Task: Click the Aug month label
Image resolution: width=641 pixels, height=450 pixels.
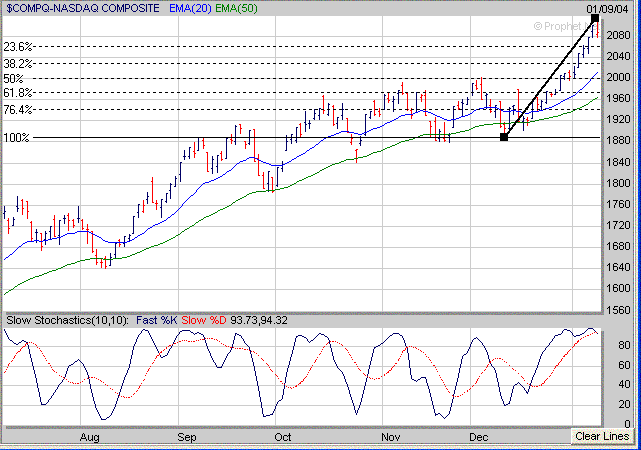Action: (x=90, y=437)
